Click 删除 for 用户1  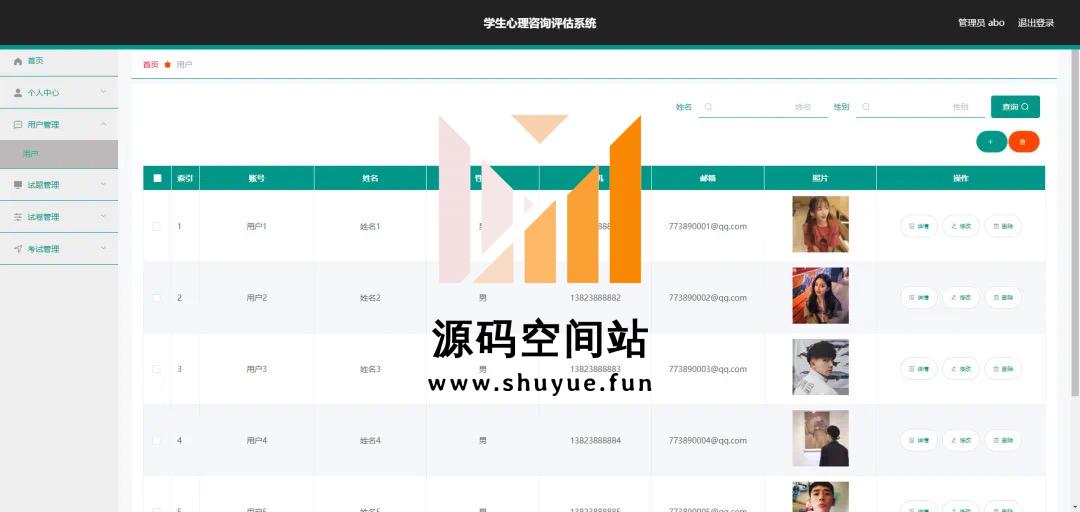1003,226
